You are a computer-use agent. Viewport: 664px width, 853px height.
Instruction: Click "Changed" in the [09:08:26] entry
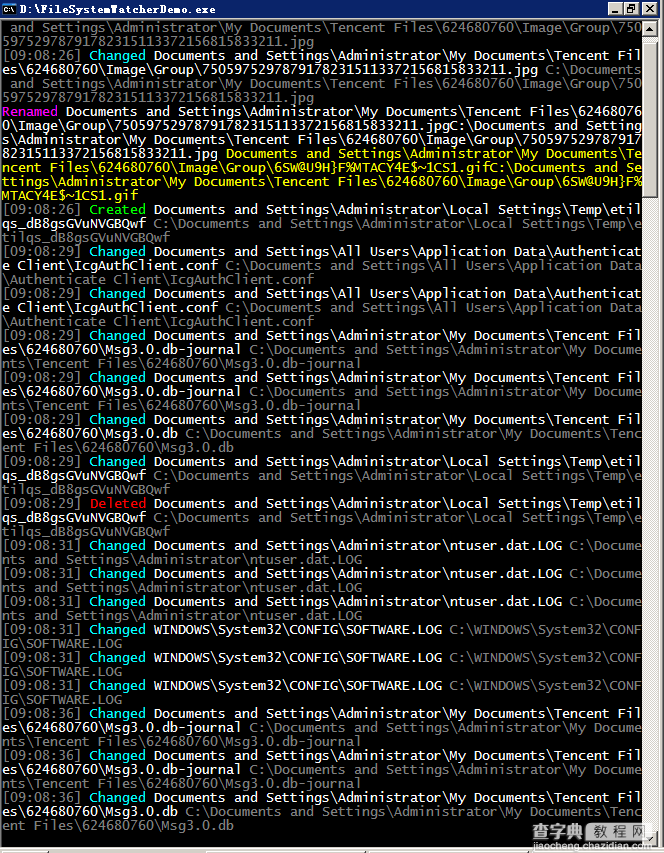coord(117,55)
